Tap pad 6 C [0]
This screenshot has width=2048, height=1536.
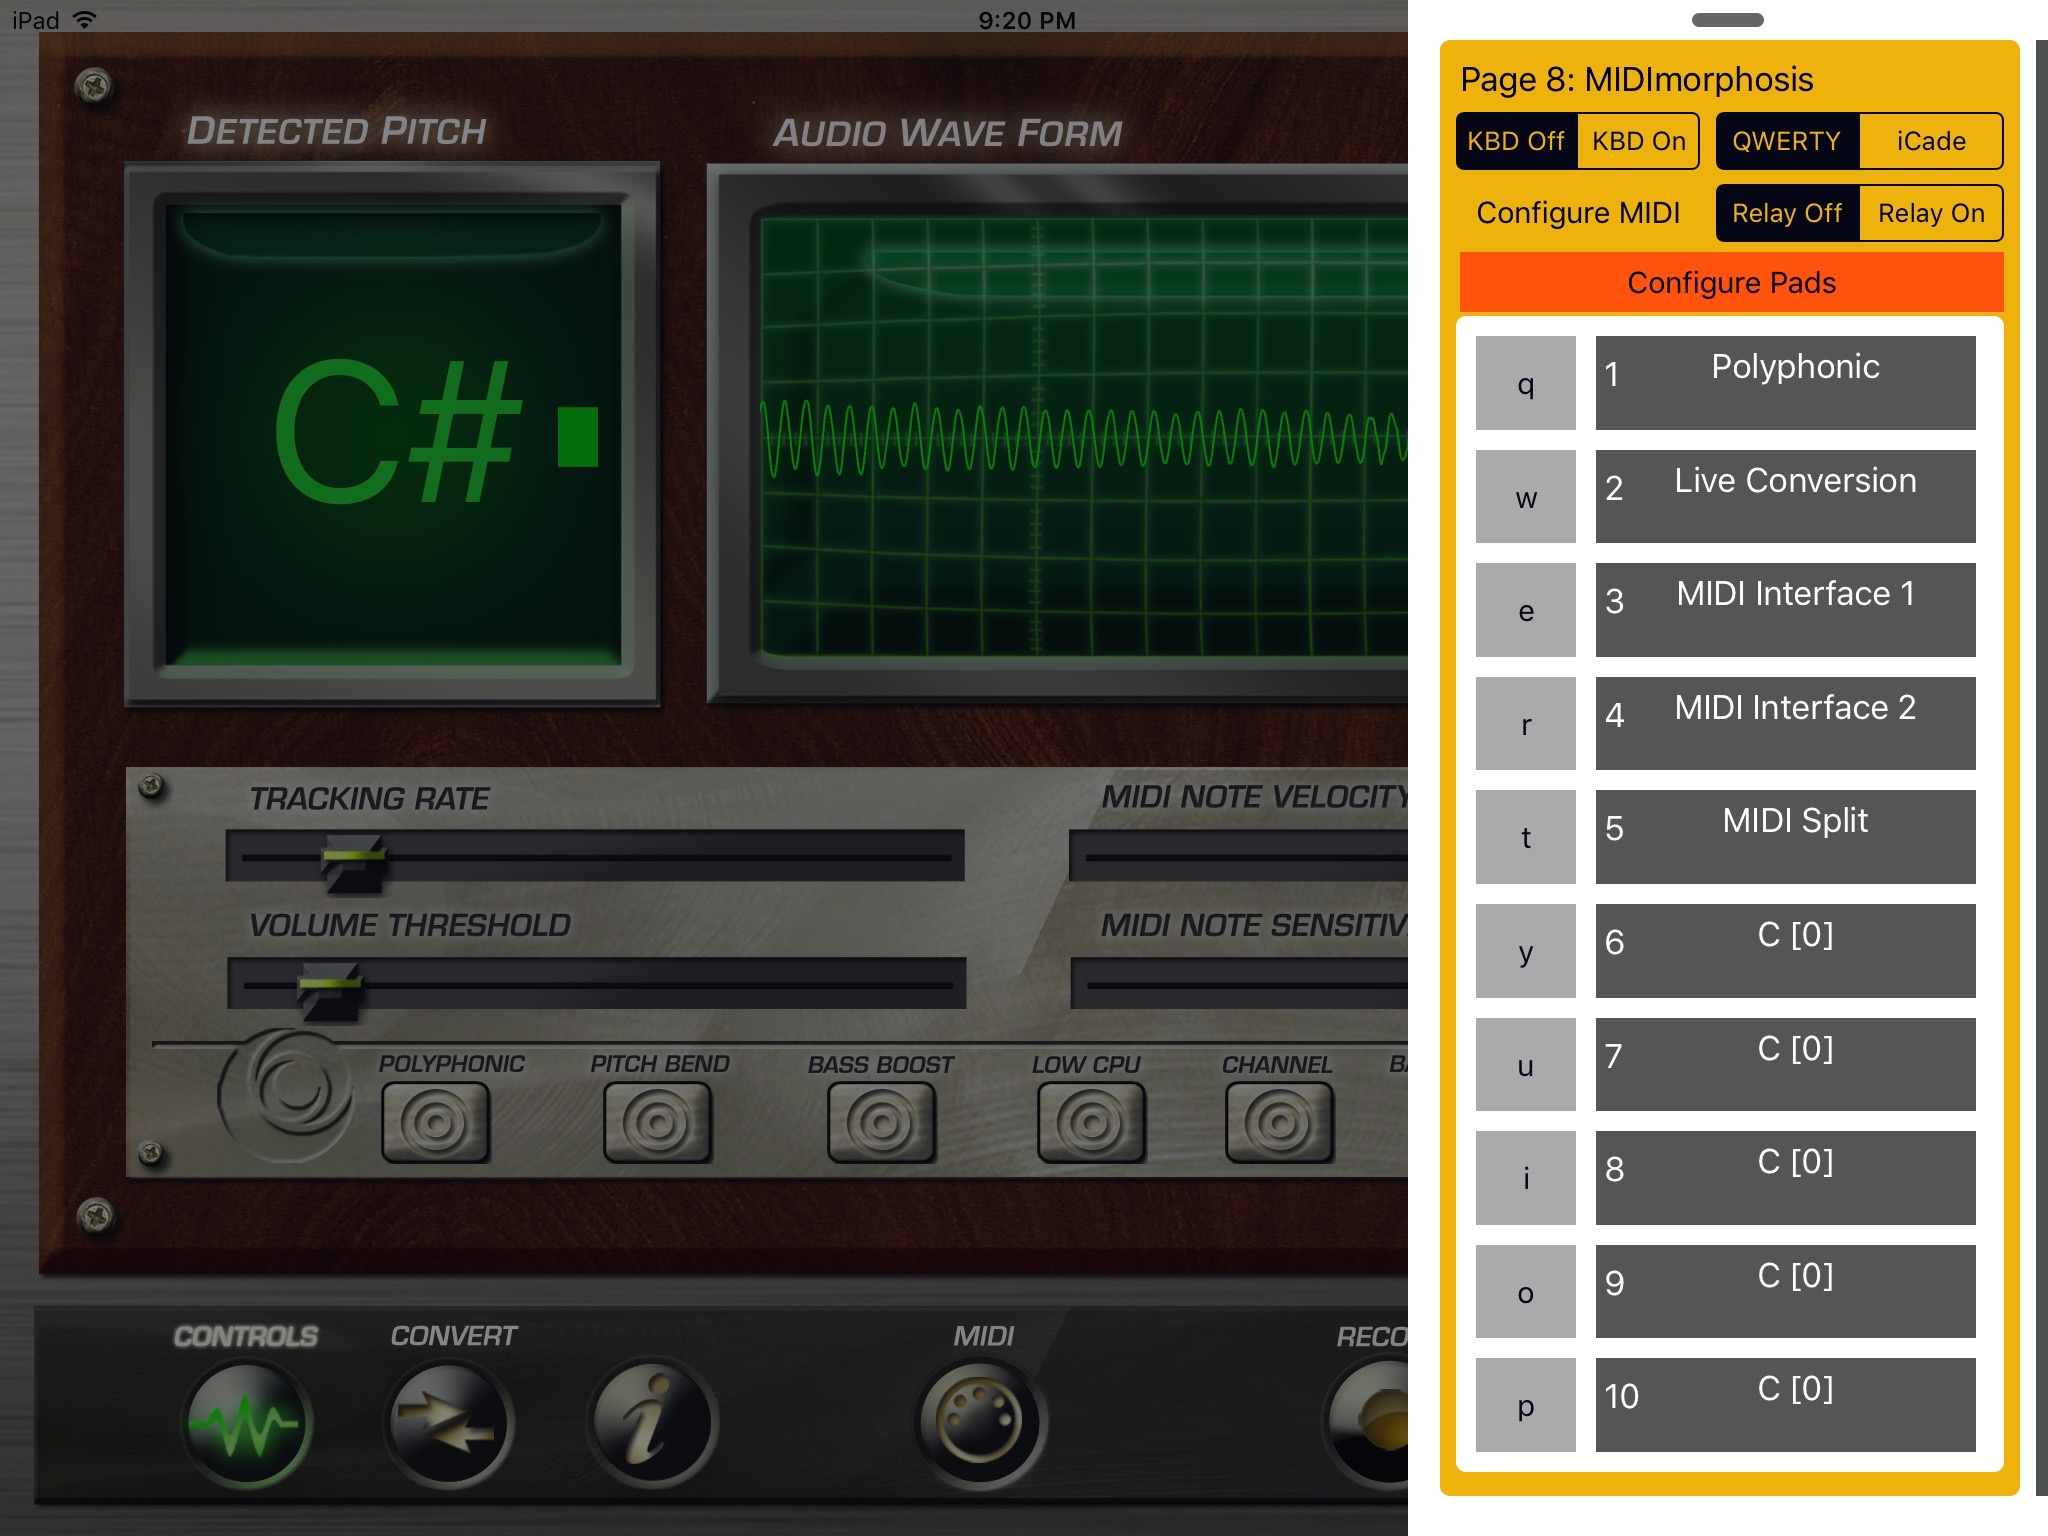click(x=1785, y=951)
